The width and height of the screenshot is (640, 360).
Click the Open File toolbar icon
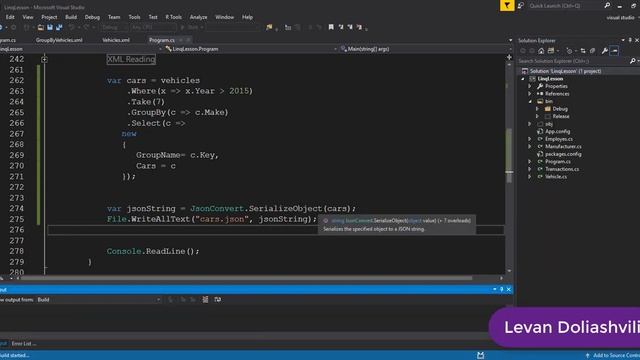(40, 27)
